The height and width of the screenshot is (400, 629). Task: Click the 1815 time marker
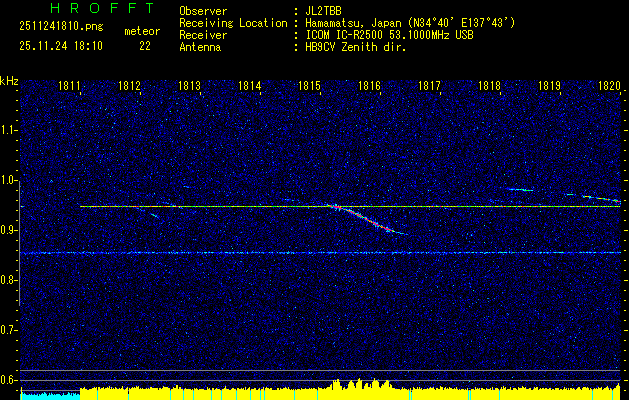click(x=309, y=87)
